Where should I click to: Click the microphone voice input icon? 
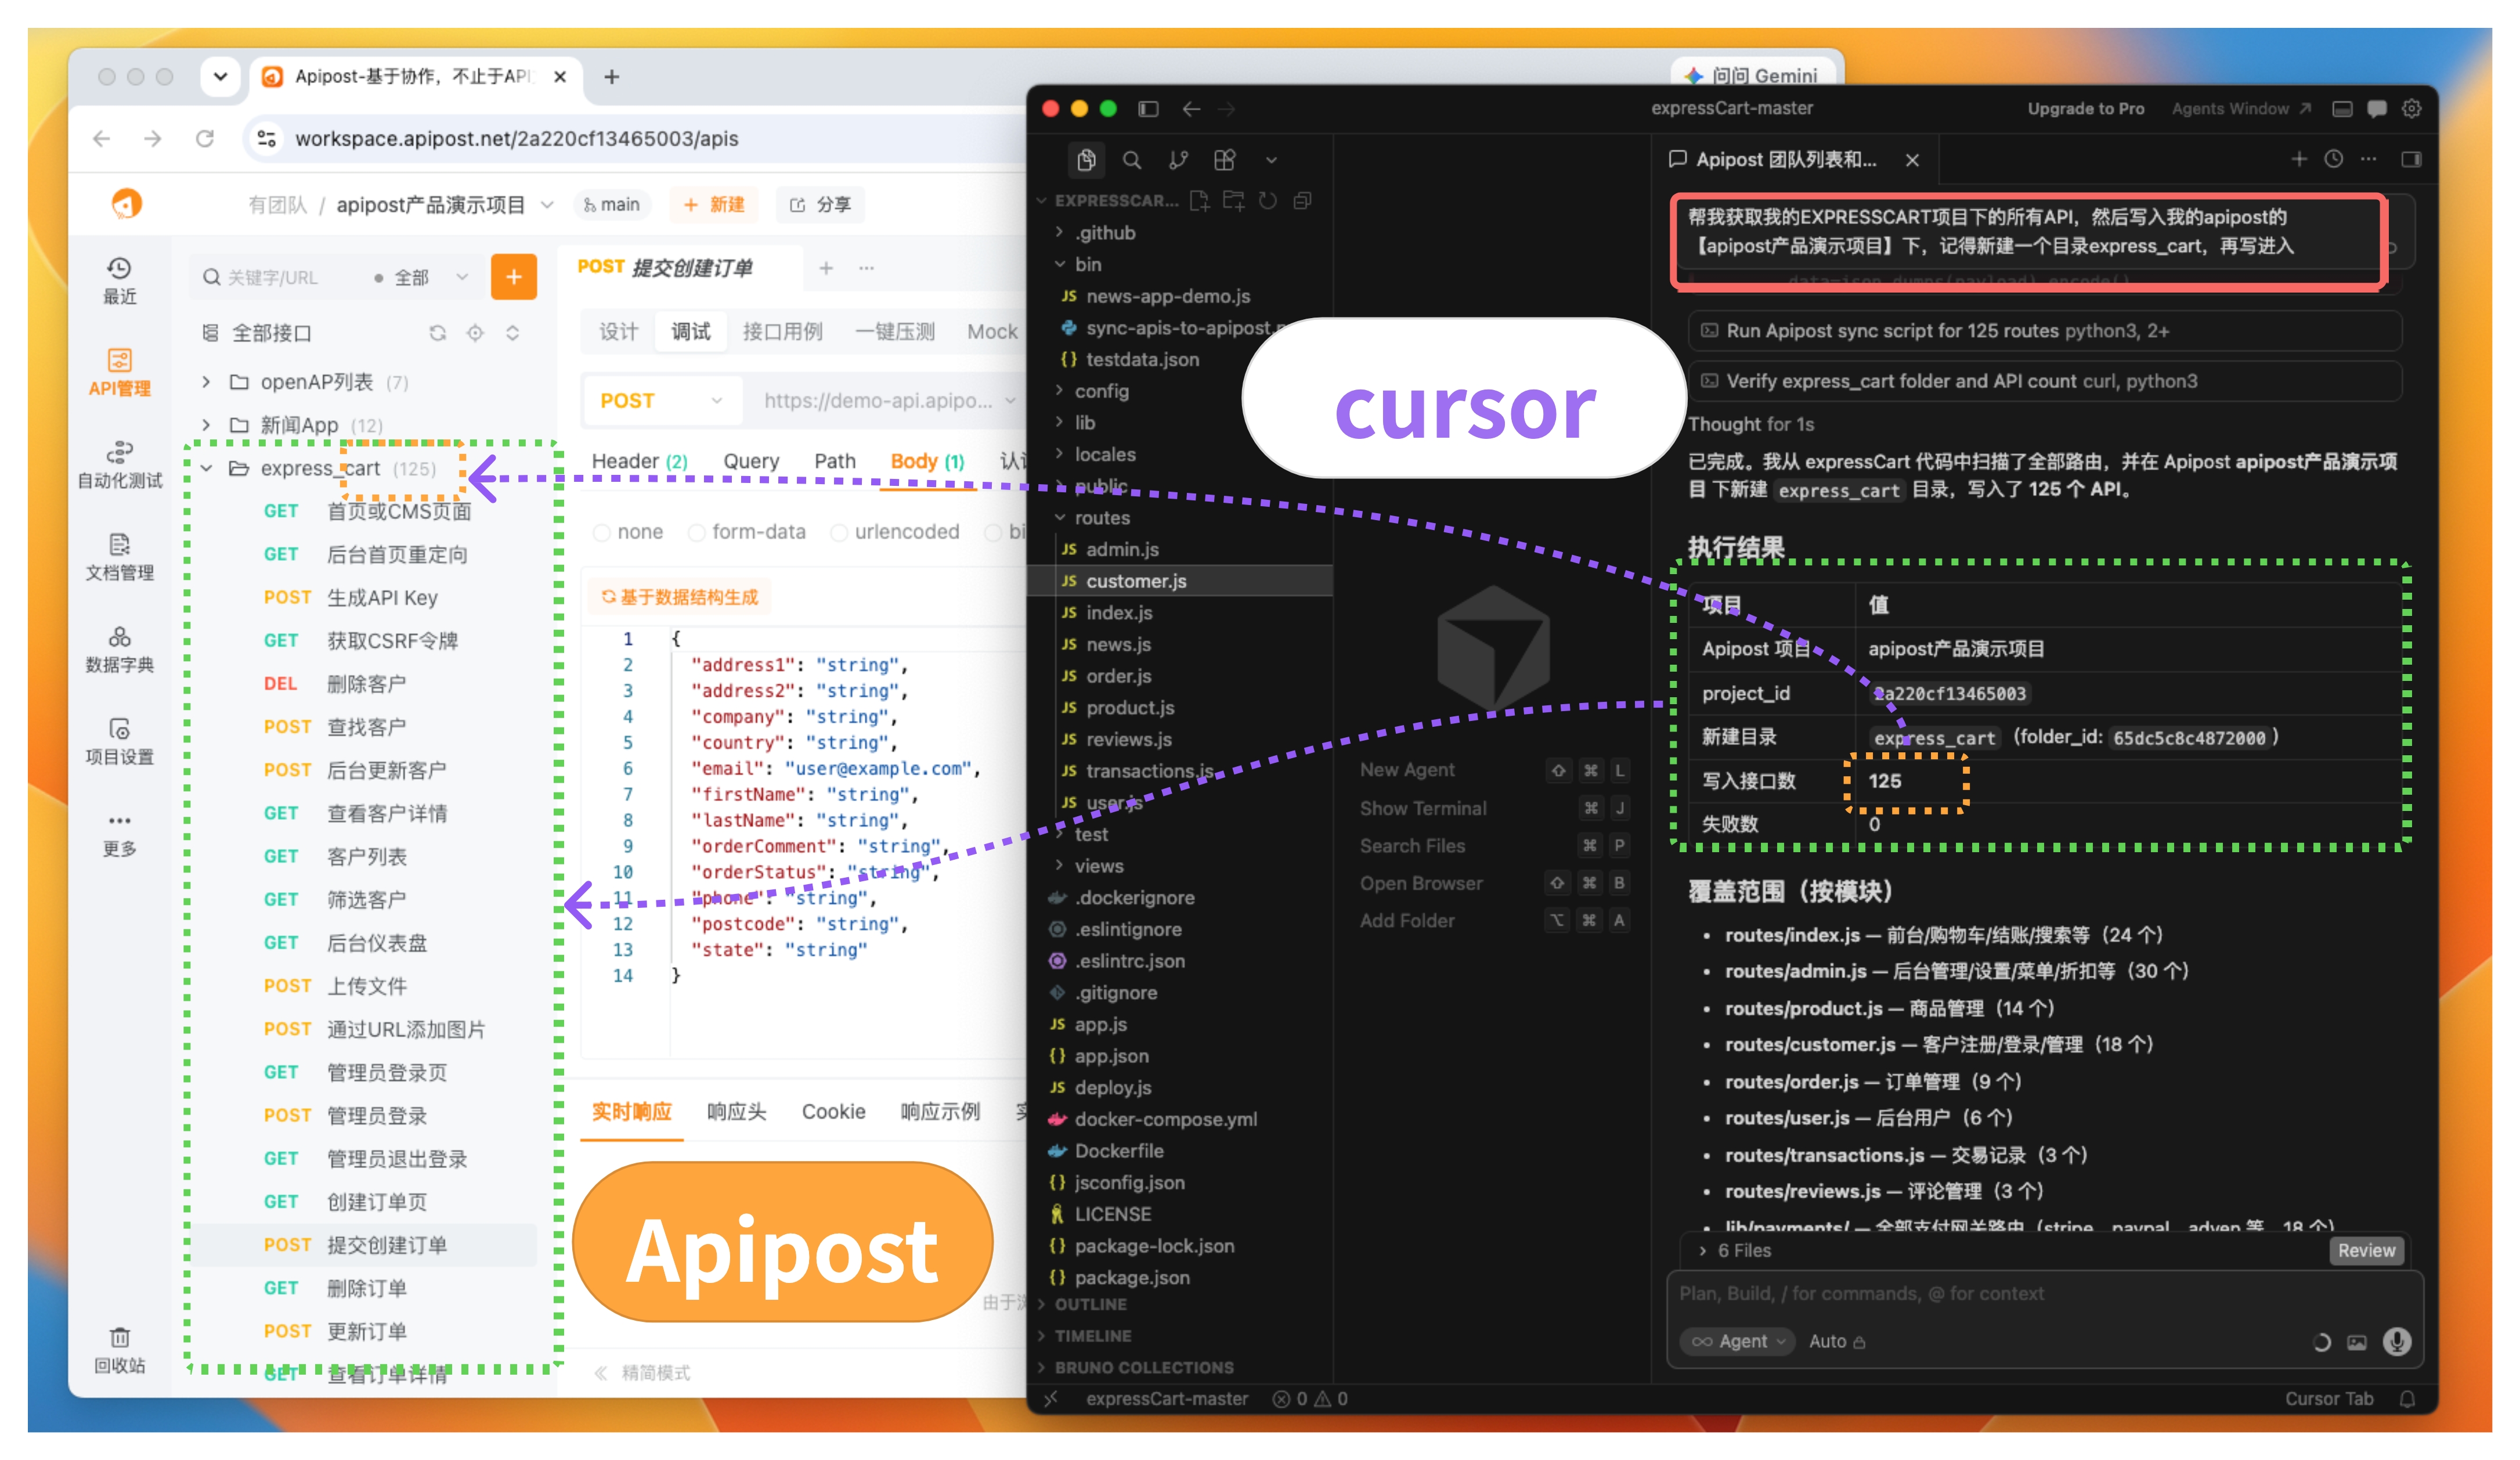coord(2396,1341)
